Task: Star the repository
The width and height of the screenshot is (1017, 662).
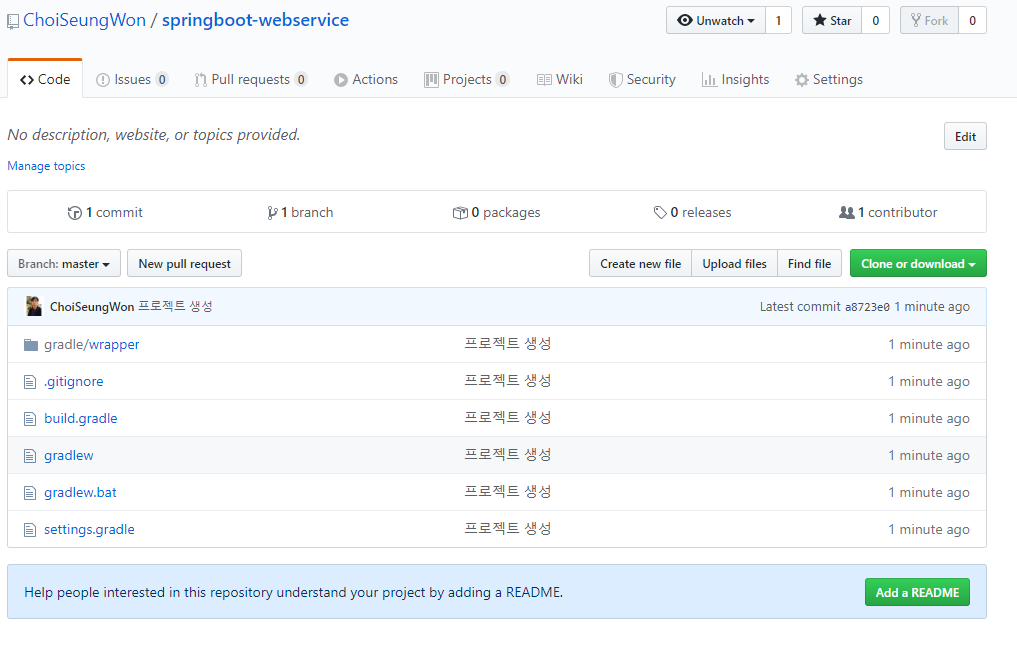Action: click(832, 20)
